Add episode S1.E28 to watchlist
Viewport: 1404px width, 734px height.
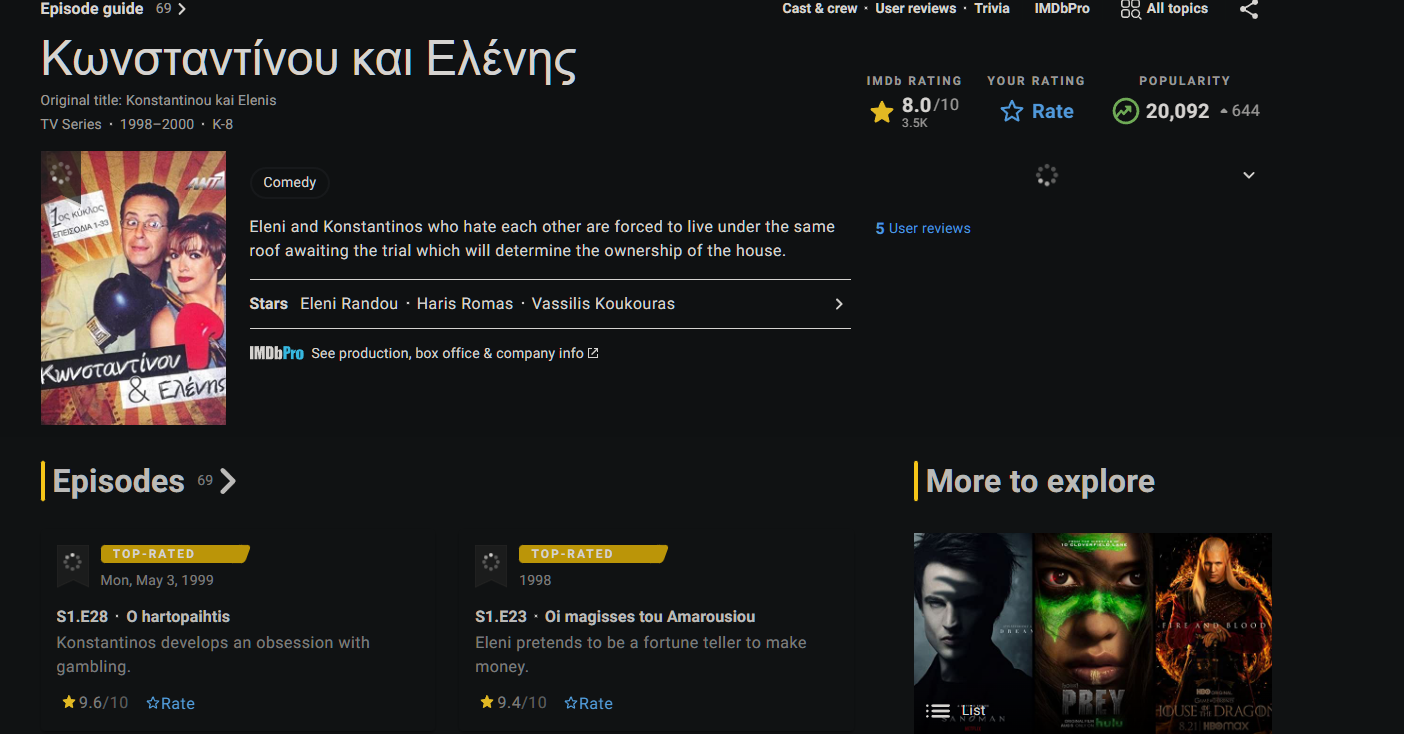72,566
